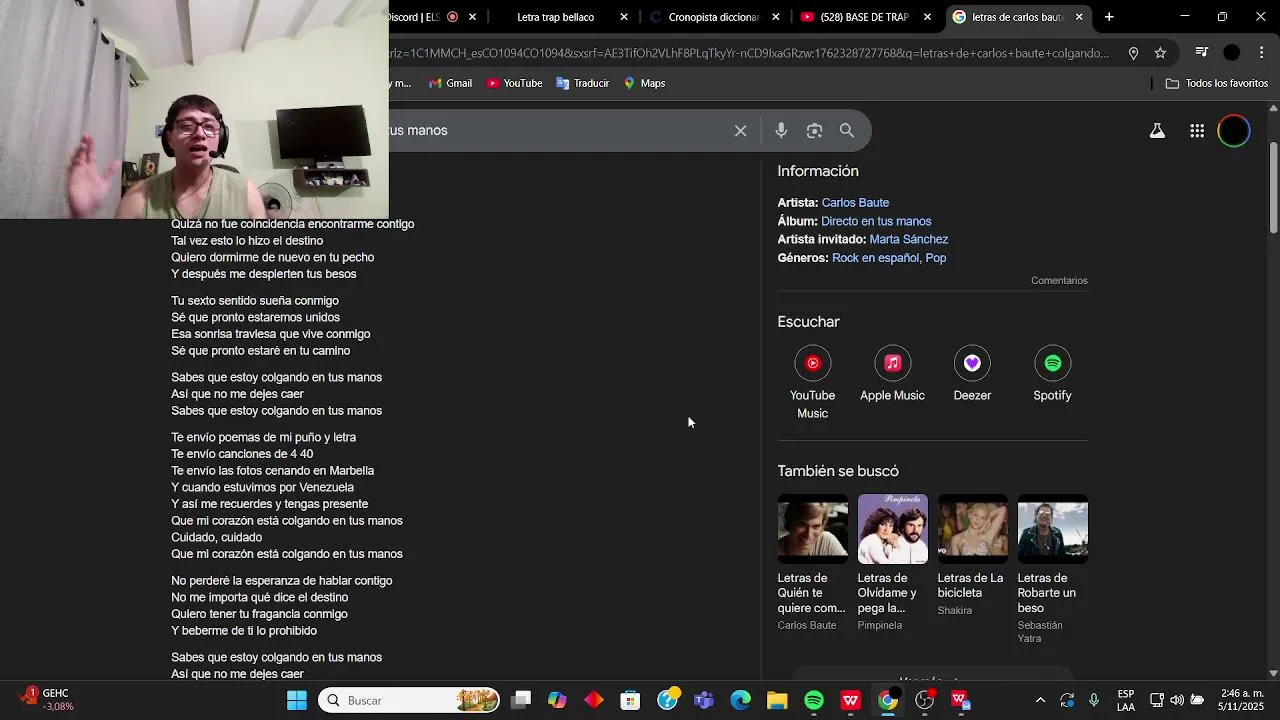
Task: Click the Comentarios feedback link
Action: (x=1059, y=281)
